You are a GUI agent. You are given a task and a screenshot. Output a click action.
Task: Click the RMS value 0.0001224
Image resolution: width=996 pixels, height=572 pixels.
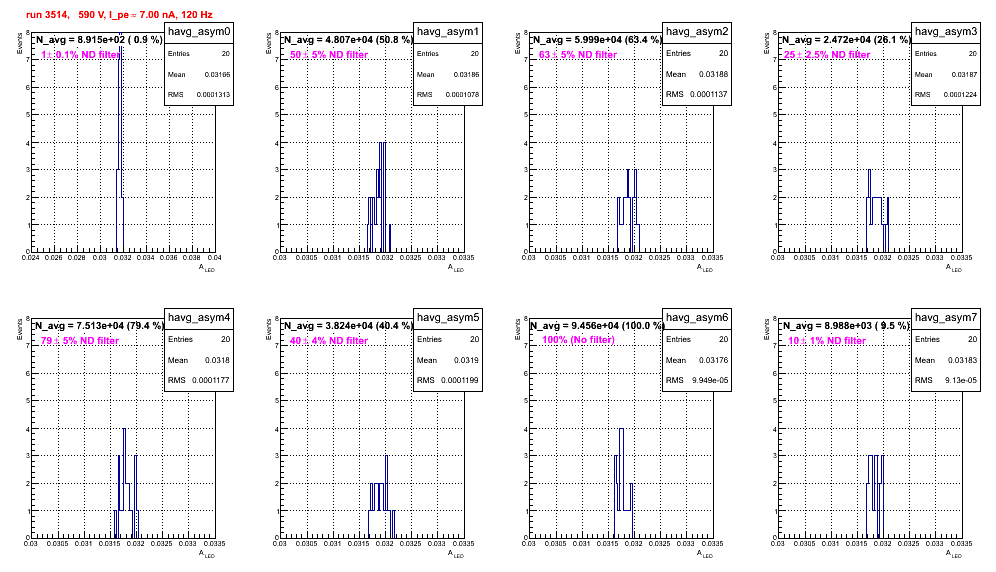[960, 95]
